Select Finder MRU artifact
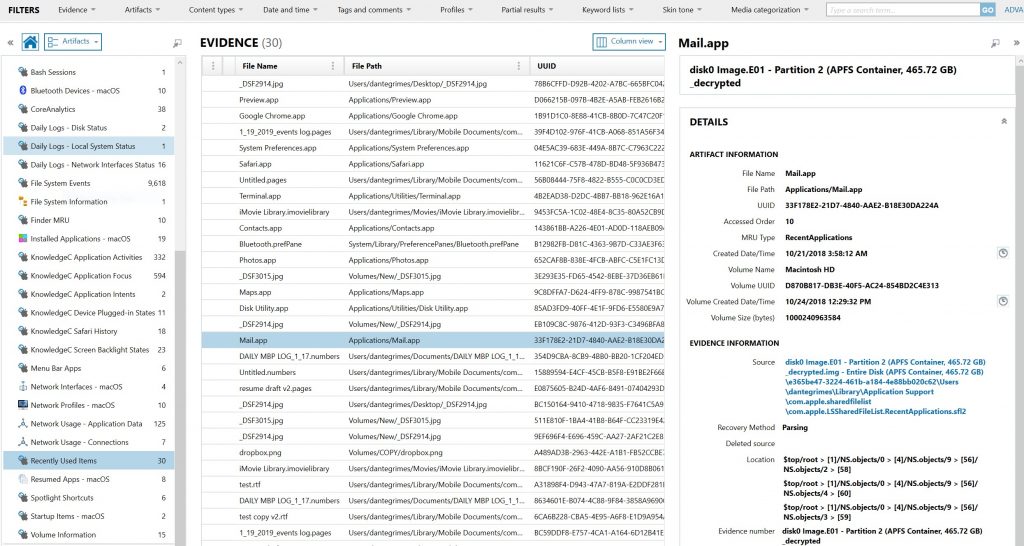 pos(89,220)
